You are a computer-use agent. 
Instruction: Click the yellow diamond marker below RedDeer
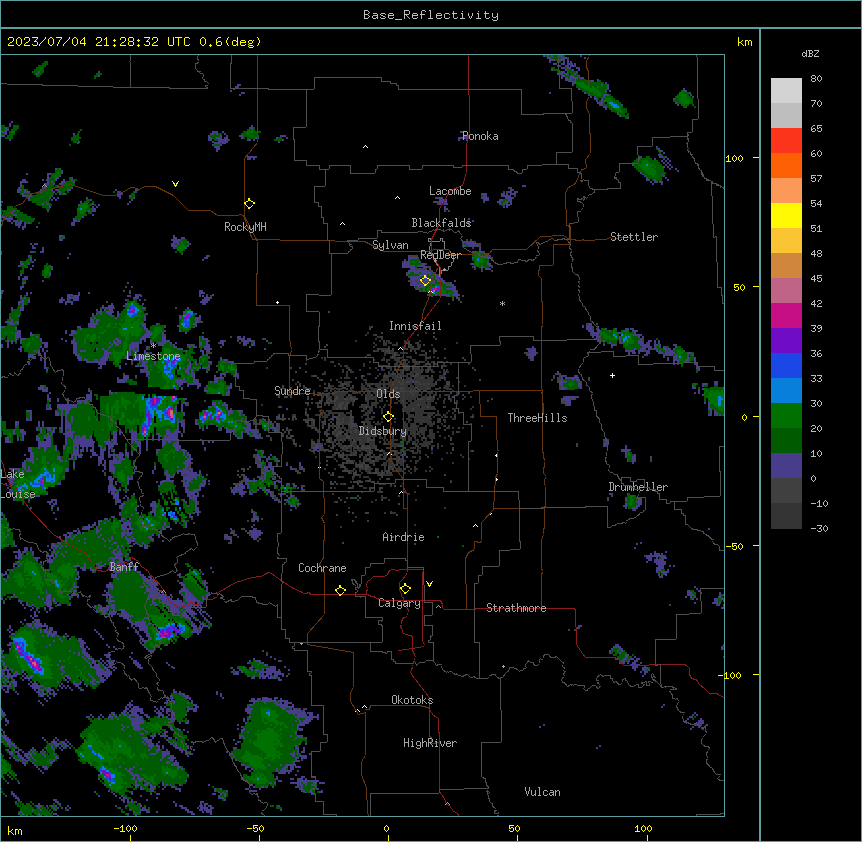click(425, 281)
